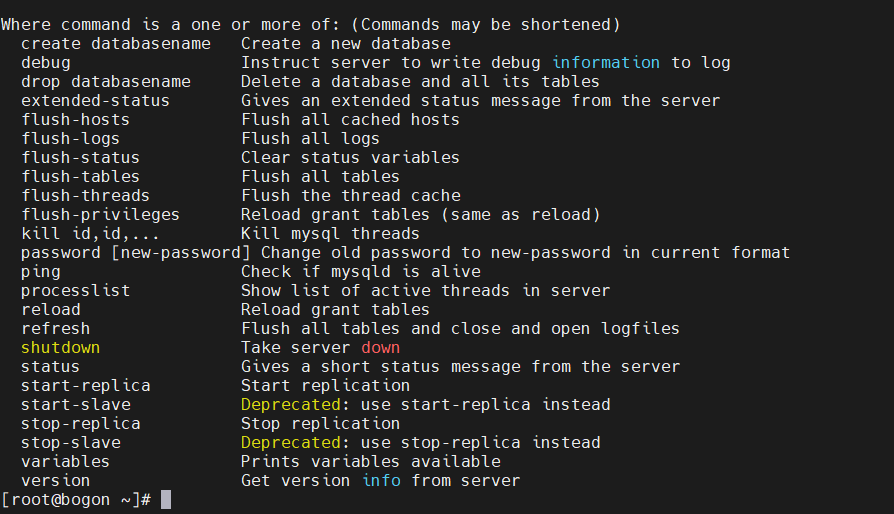Click the terminal cursor block at the prompt
Viewport: 894px width, 514px height.
[x=166, y=500]
